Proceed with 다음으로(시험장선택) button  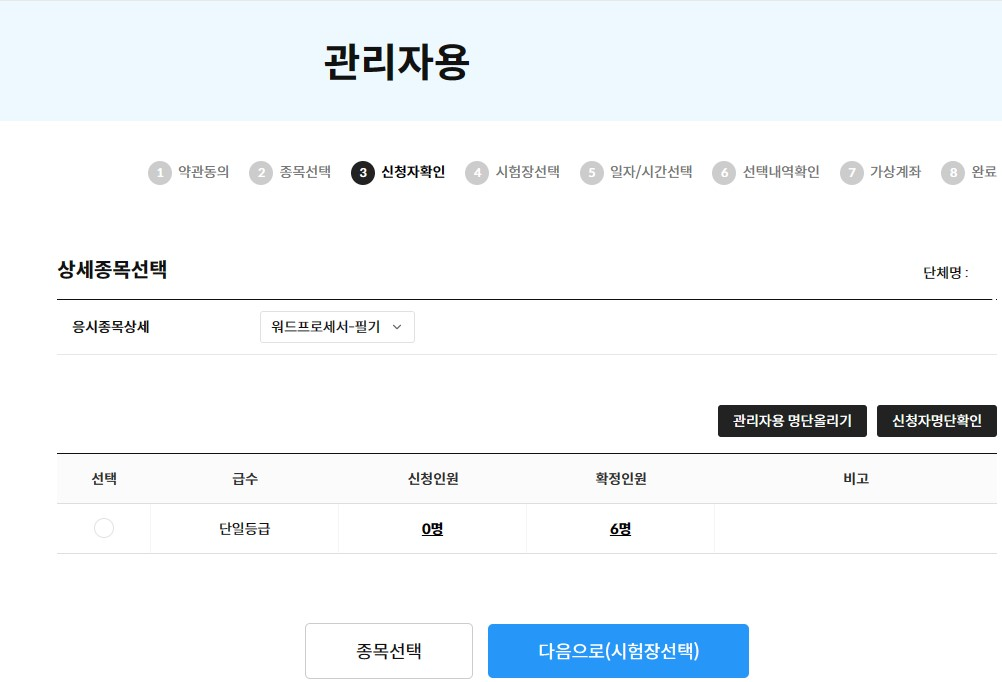[x=618, y=651]
